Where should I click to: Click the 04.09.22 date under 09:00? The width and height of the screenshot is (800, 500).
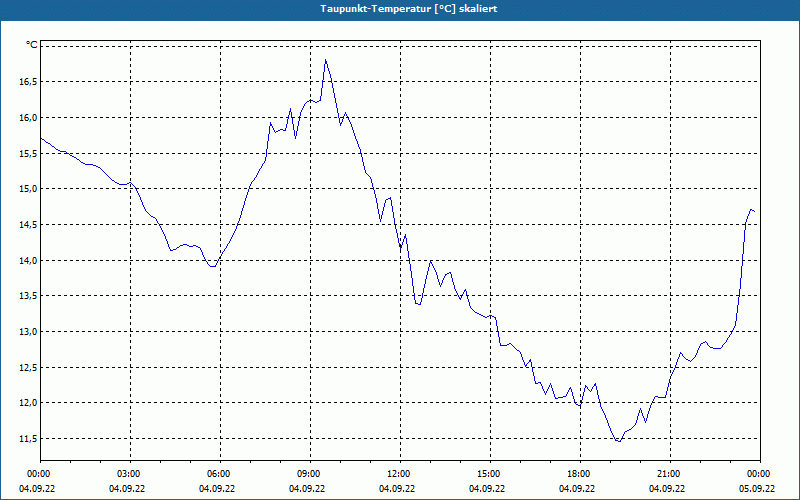pyautogui.click(x=307, y=489)
